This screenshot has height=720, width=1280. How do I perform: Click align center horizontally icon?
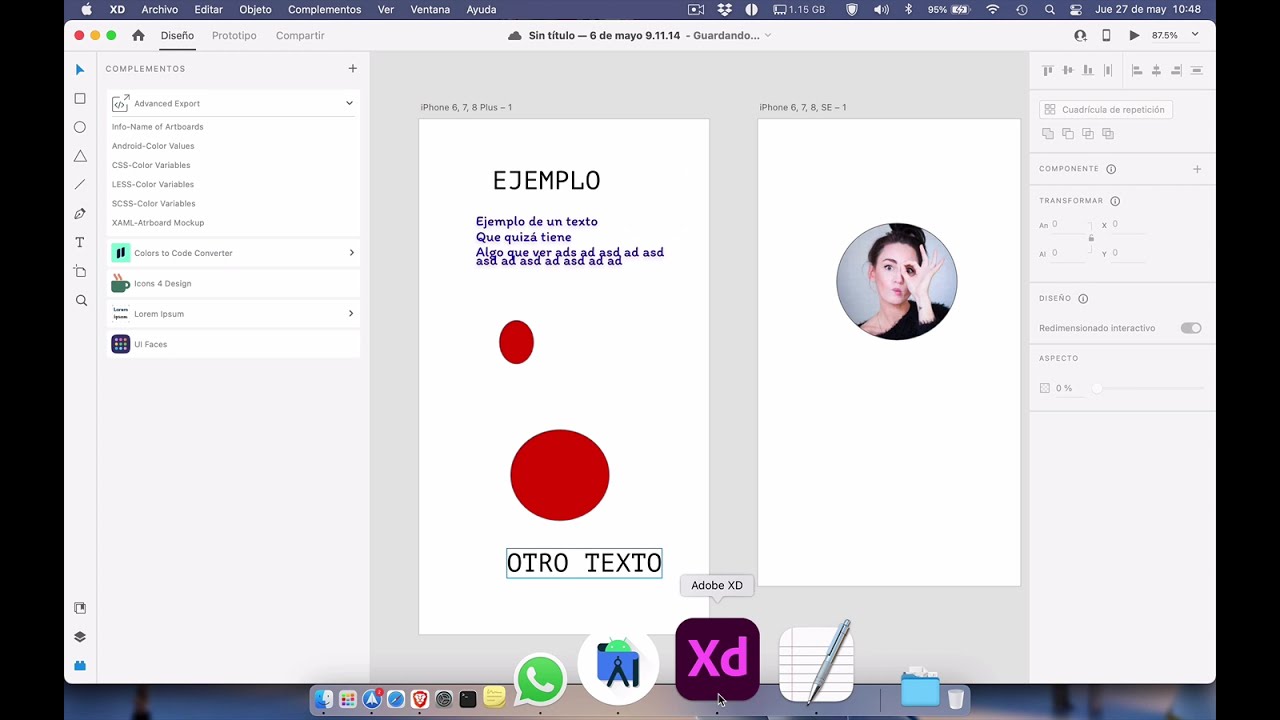coord(1157,70)
